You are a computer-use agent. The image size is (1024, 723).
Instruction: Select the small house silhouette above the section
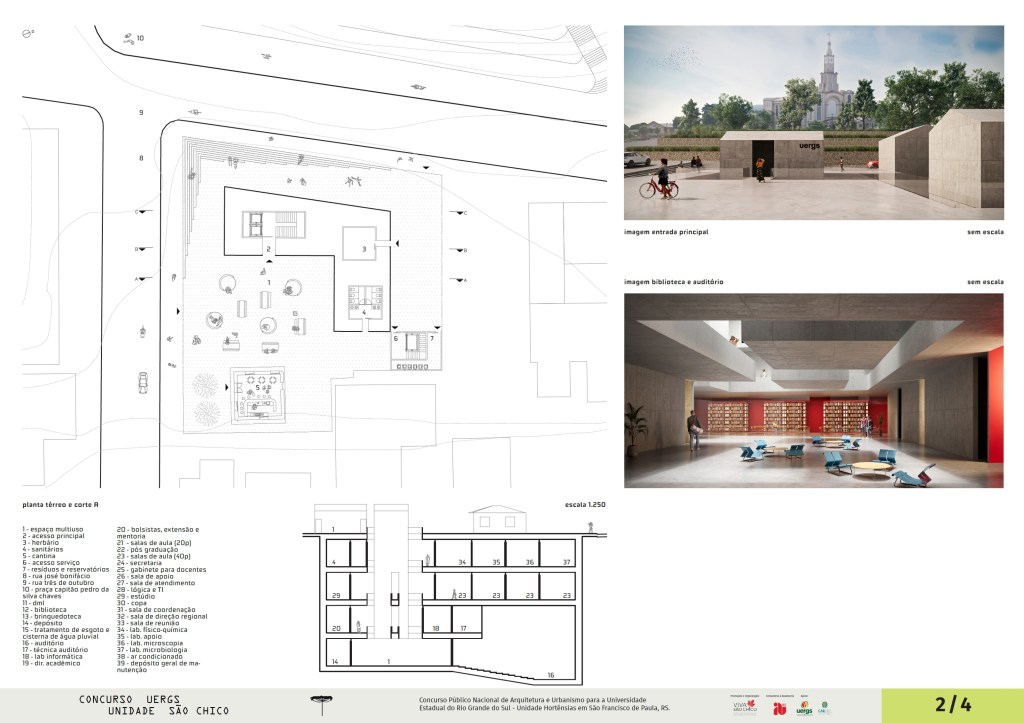(x=497, y=518)
